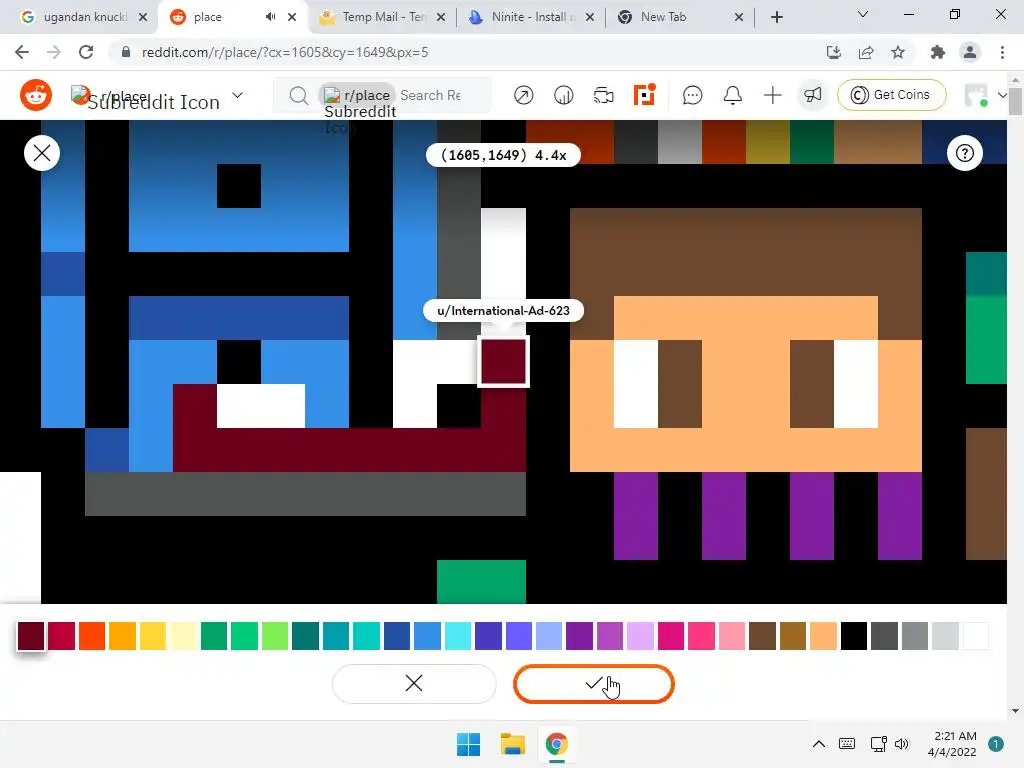The width and height of the screenshot is (1024, 768).
Task: Close the Temp Mail tab
Action: coord(441,17)
